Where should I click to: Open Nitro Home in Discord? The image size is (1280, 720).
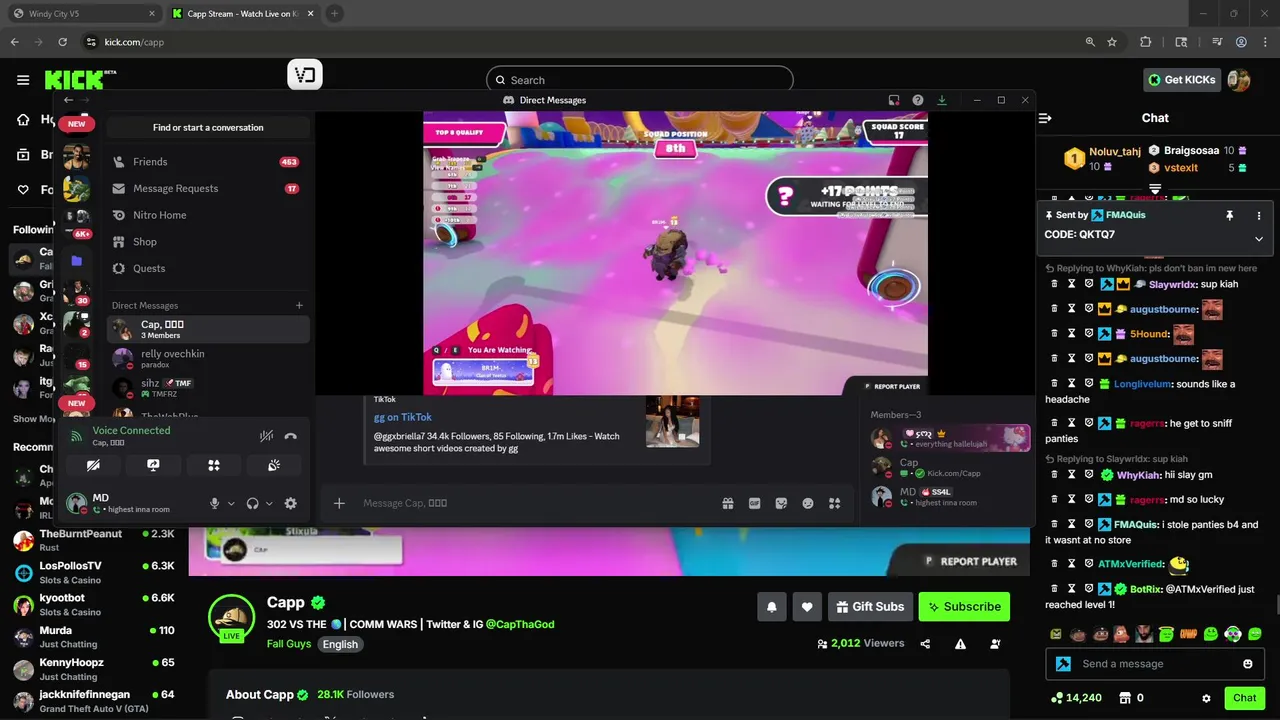coord(208,215)
